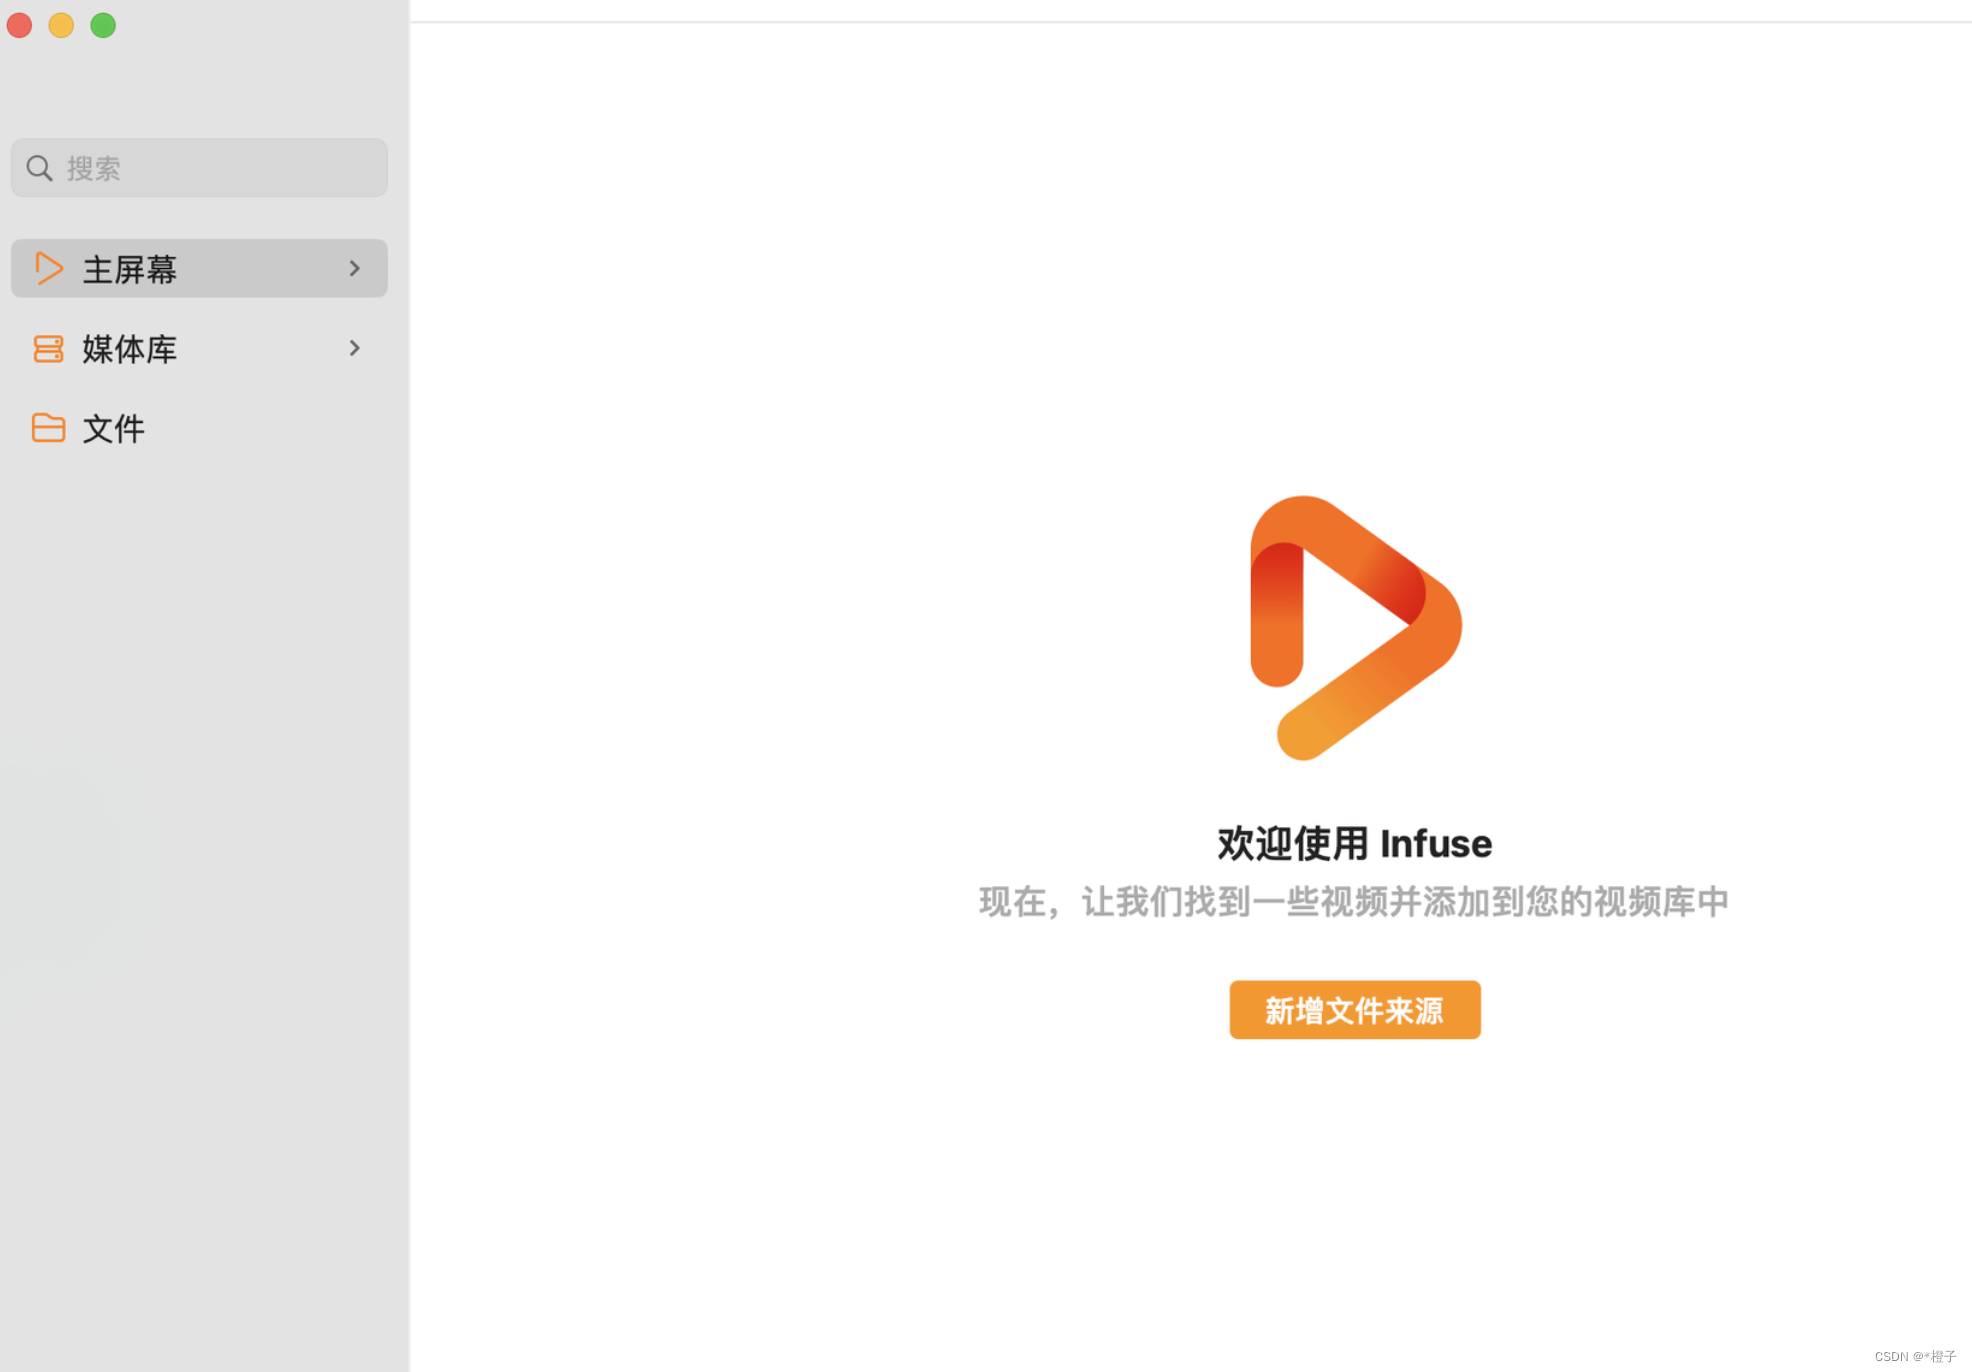Select the 主屏幕 sidebar label
Image resolution: width=1972 pixels, height=1372 pixels.
point(130,269)
